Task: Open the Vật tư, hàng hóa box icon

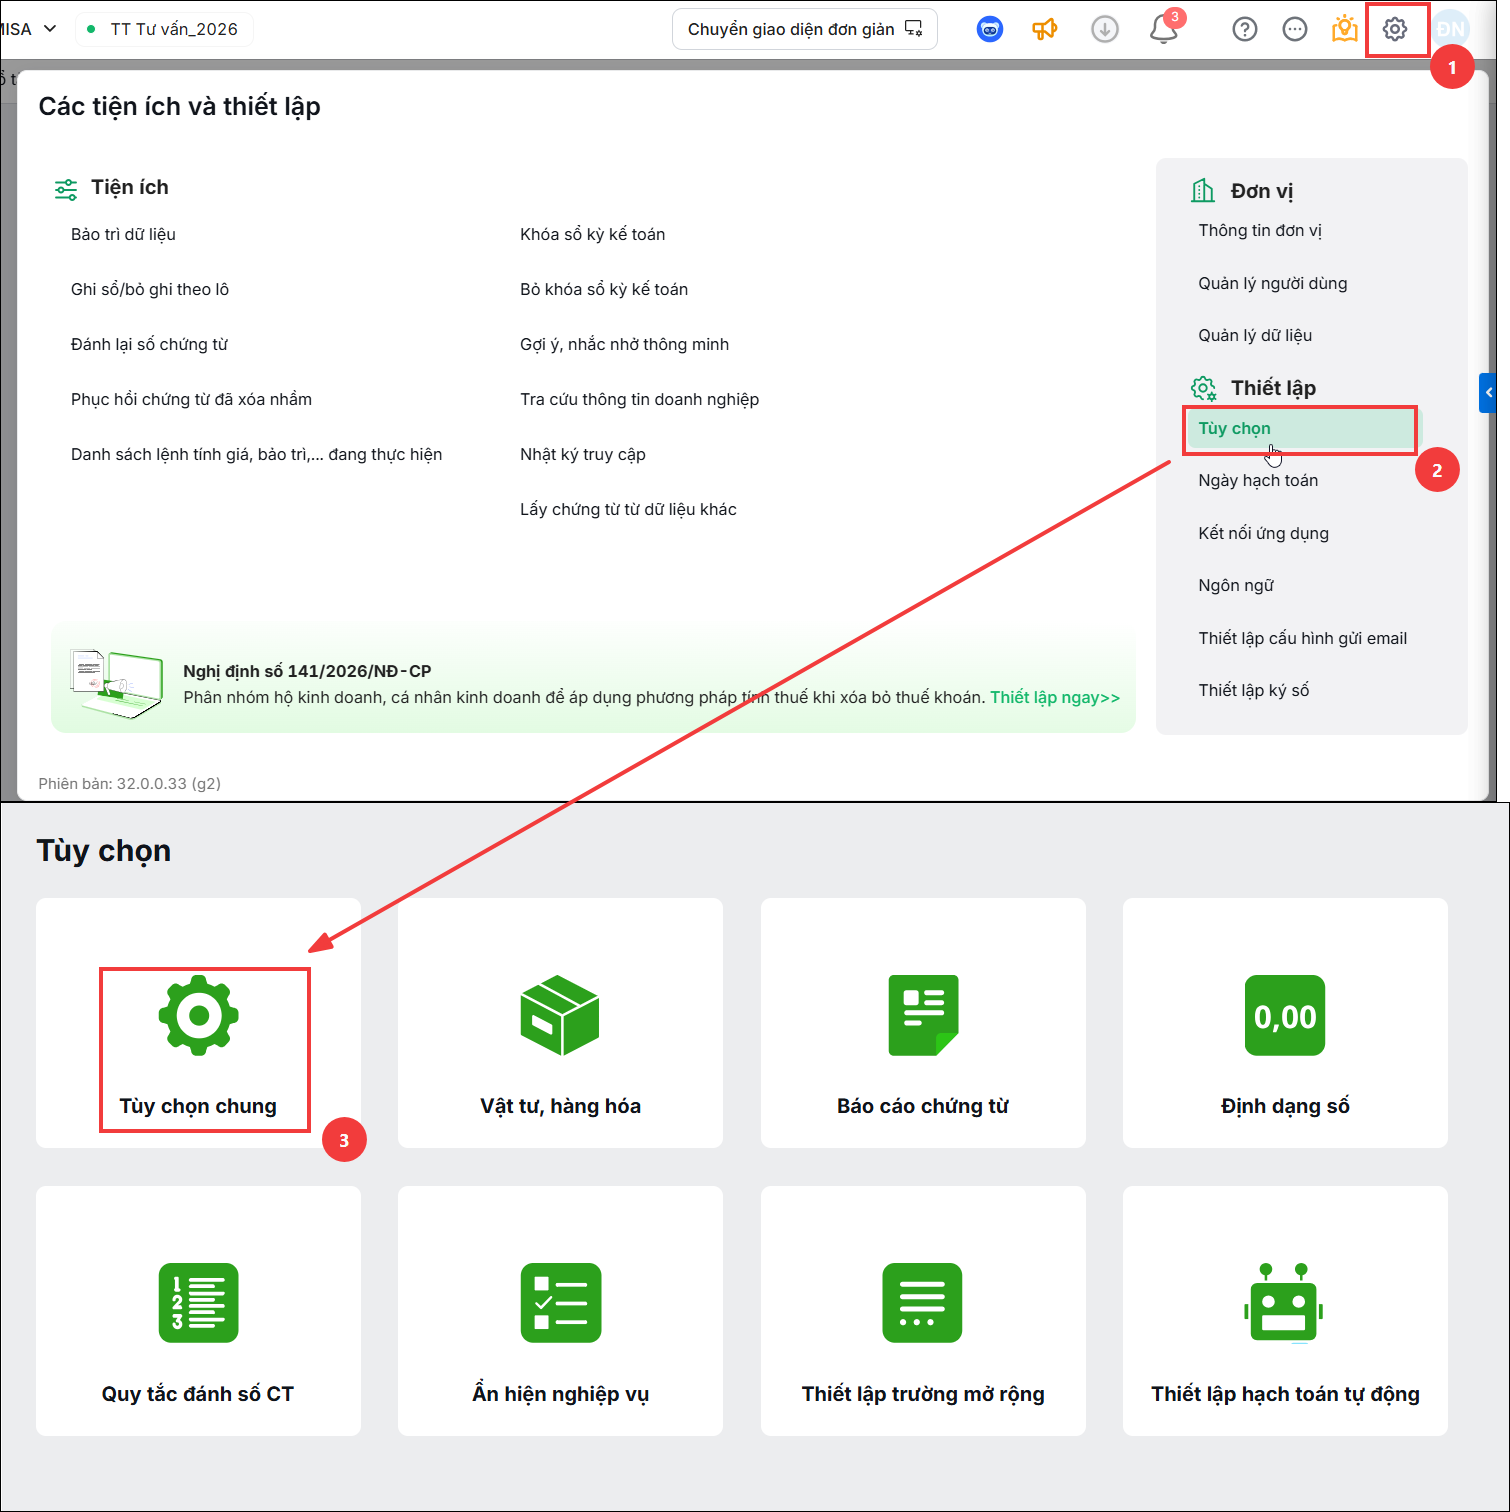Action: [560, 1015]
